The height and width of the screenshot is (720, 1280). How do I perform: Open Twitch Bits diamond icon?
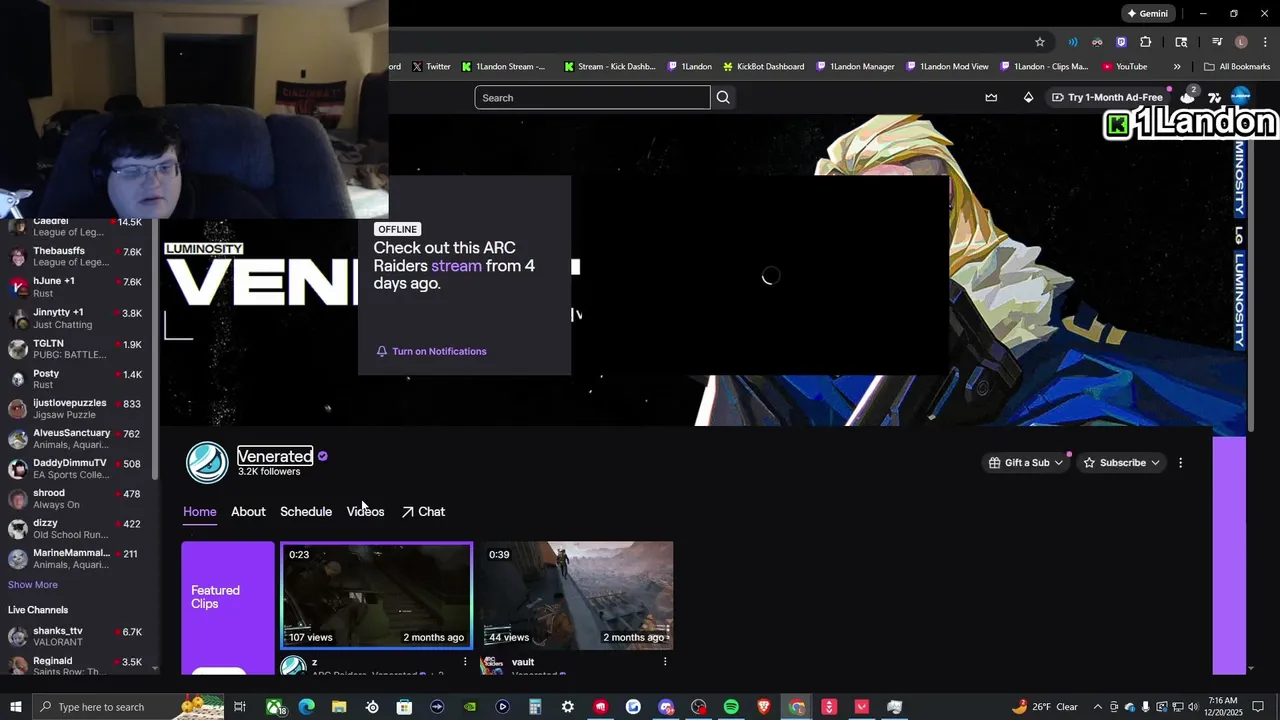(x=1028, y=97)
